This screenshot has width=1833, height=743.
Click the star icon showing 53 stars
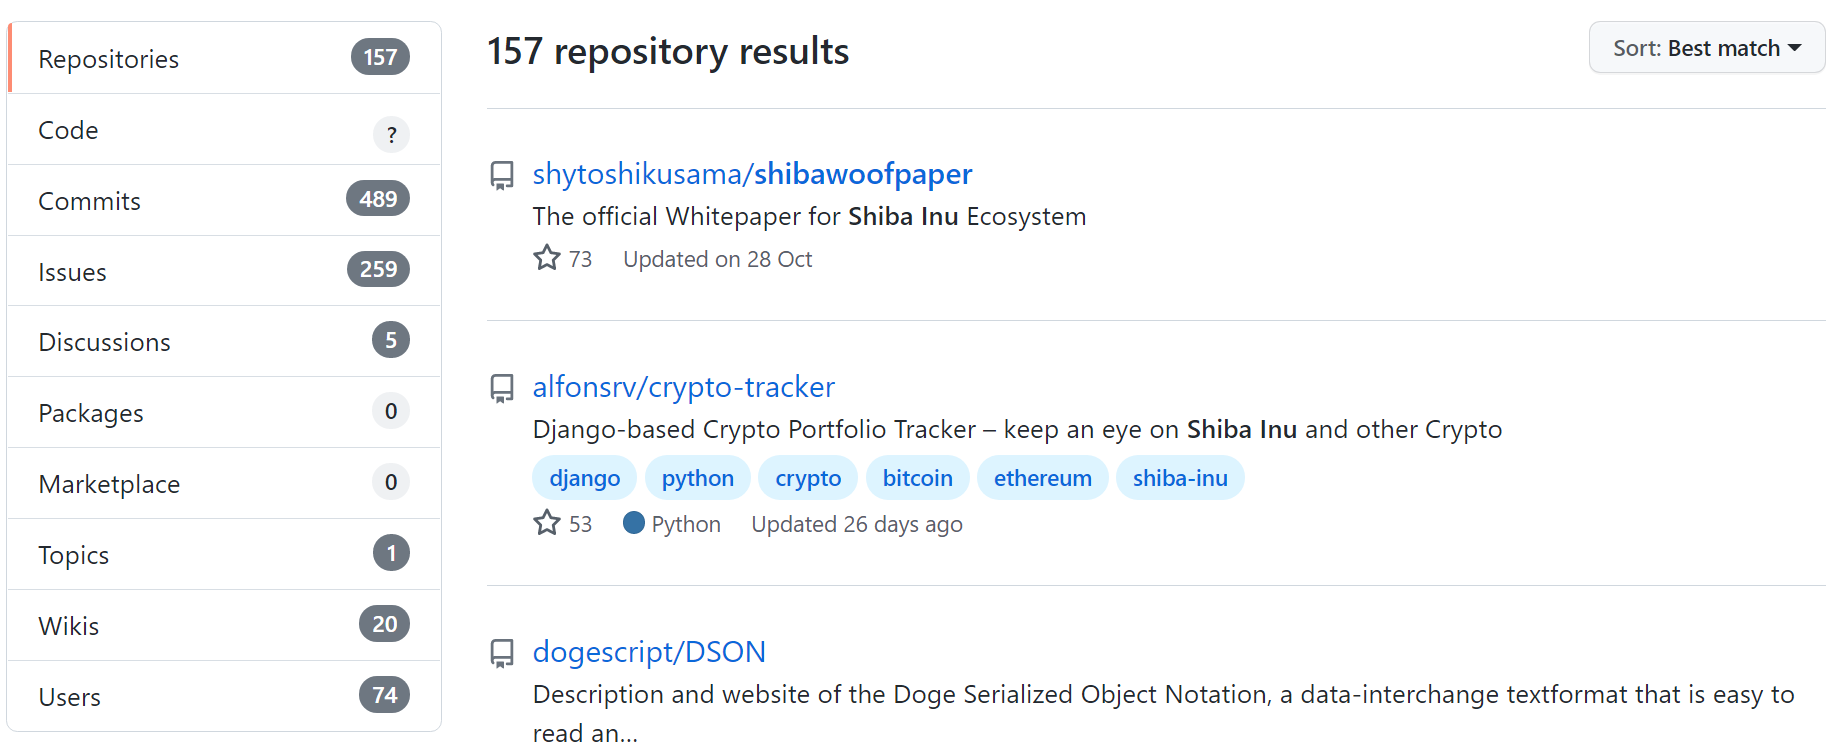click(547, 523)
